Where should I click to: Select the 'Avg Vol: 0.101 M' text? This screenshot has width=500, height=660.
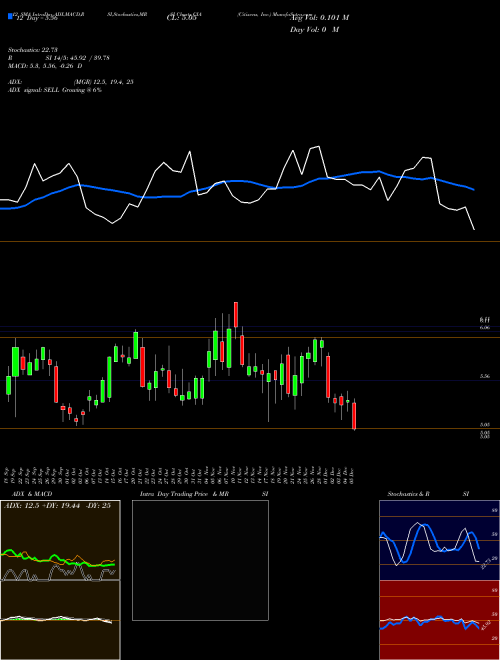click(x=319, y=17)
